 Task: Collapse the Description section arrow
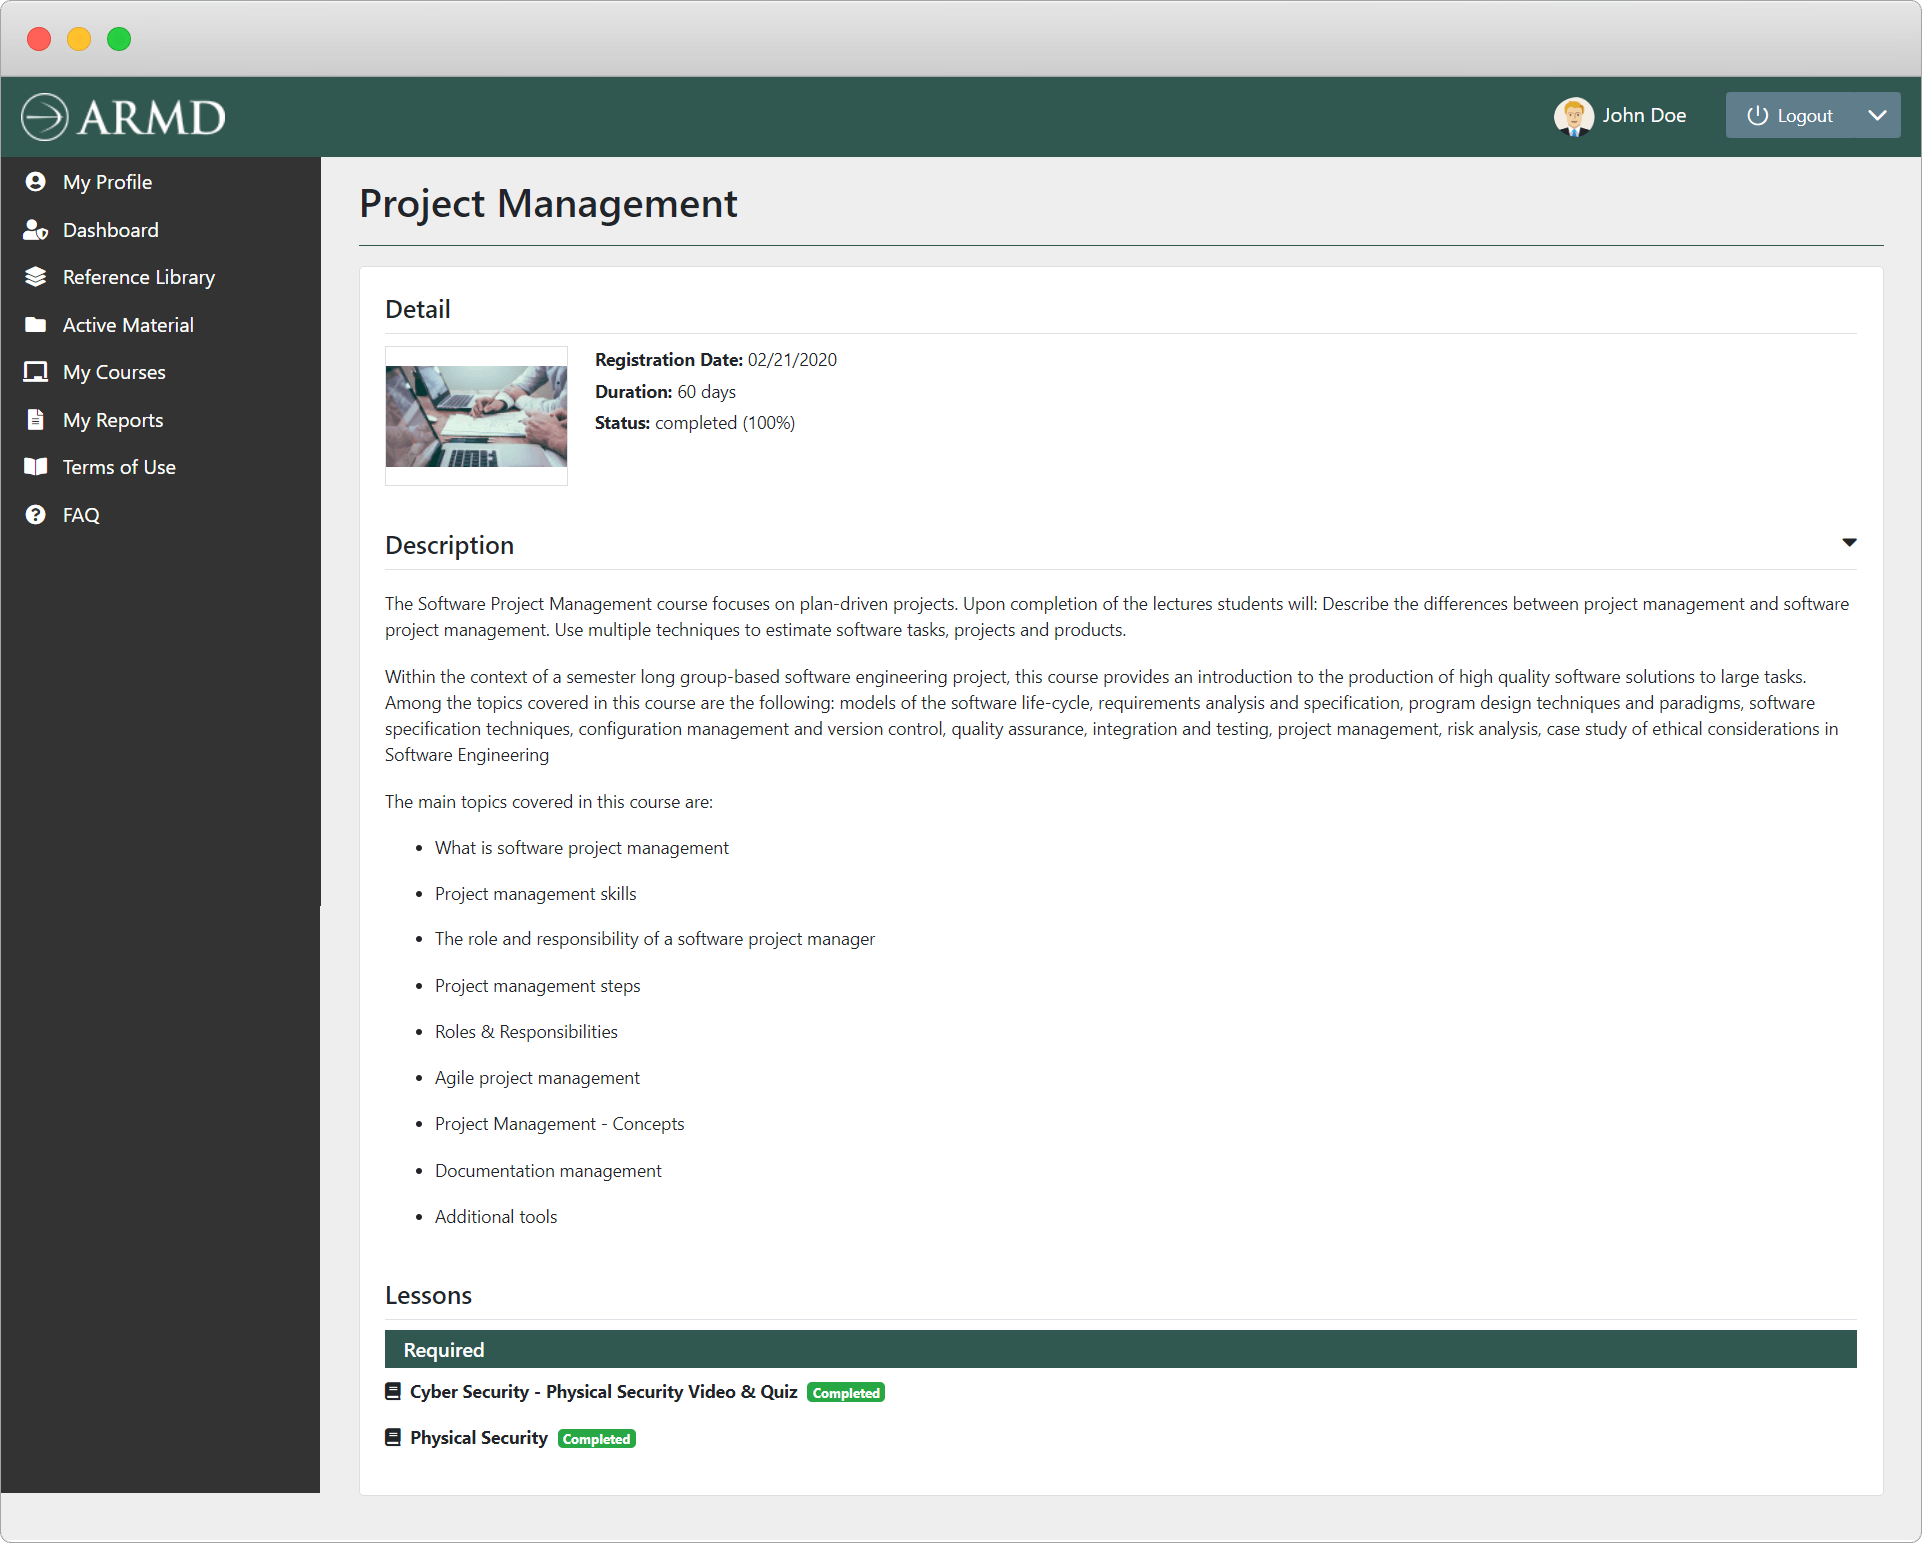(x=1849, y=543)
